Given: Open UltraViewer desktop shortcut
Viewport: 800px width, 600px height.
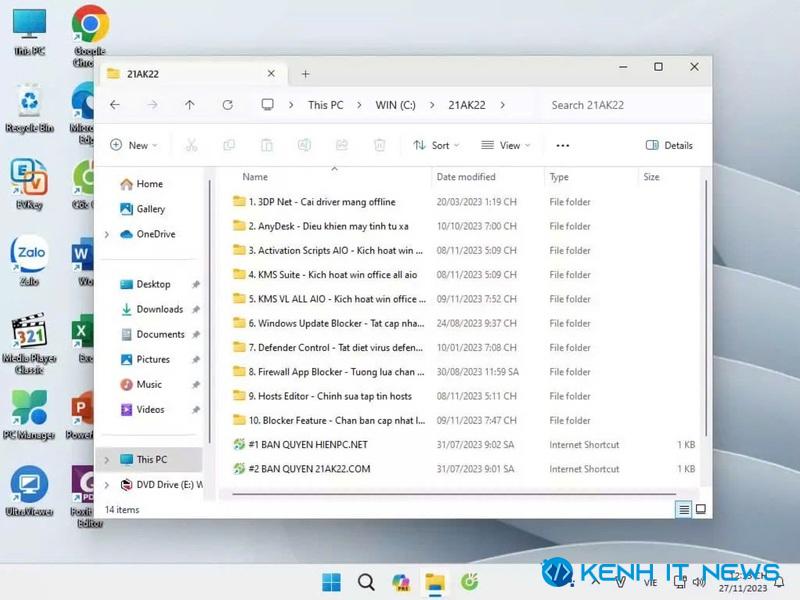Looking at the screenshot, I should (29, 491).
